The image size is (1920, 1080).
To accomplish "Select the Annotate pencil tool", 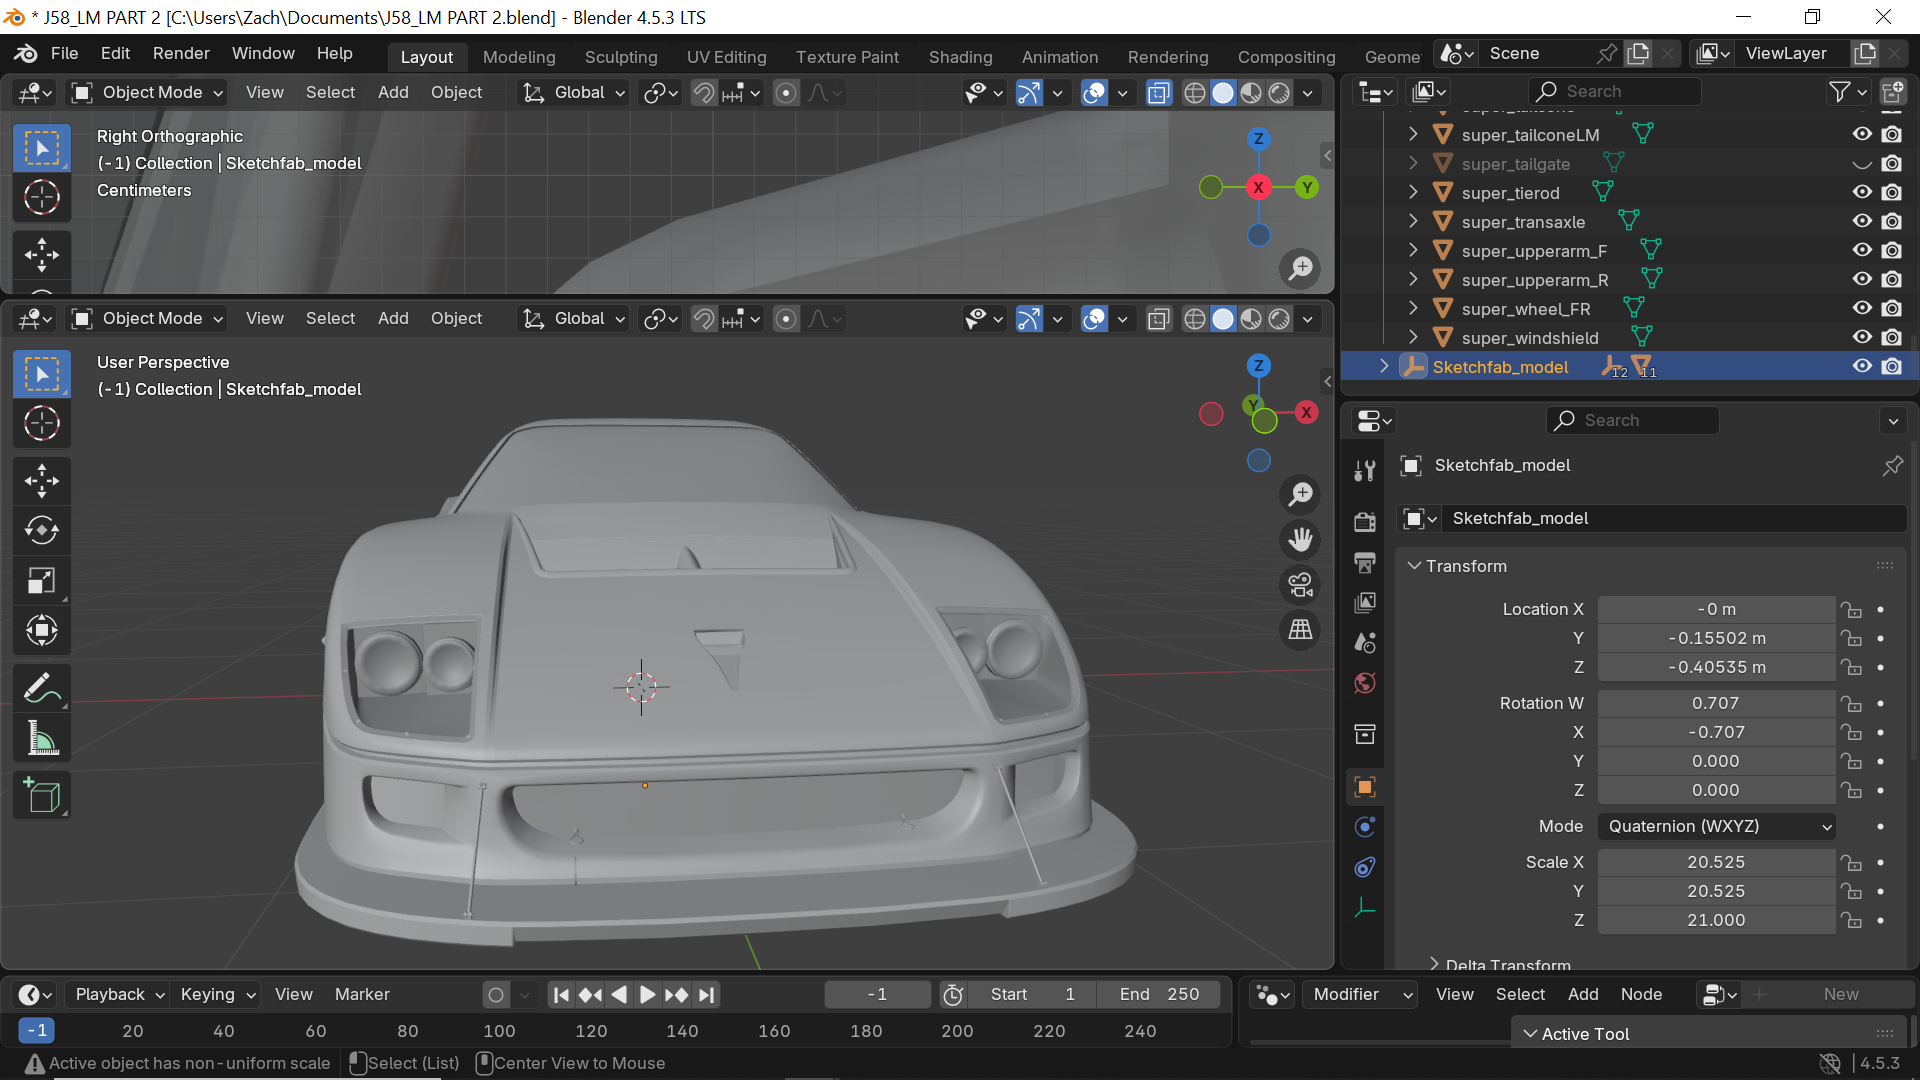I will click(x=41, y=688).
